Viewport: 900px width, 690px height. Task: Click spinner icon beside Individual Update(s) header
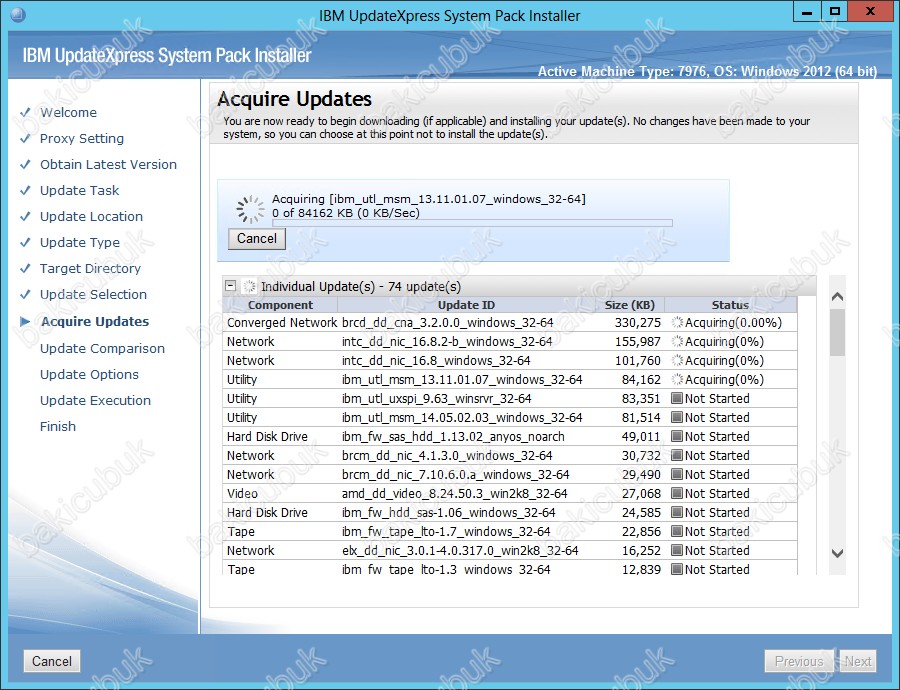pos(249,286)
